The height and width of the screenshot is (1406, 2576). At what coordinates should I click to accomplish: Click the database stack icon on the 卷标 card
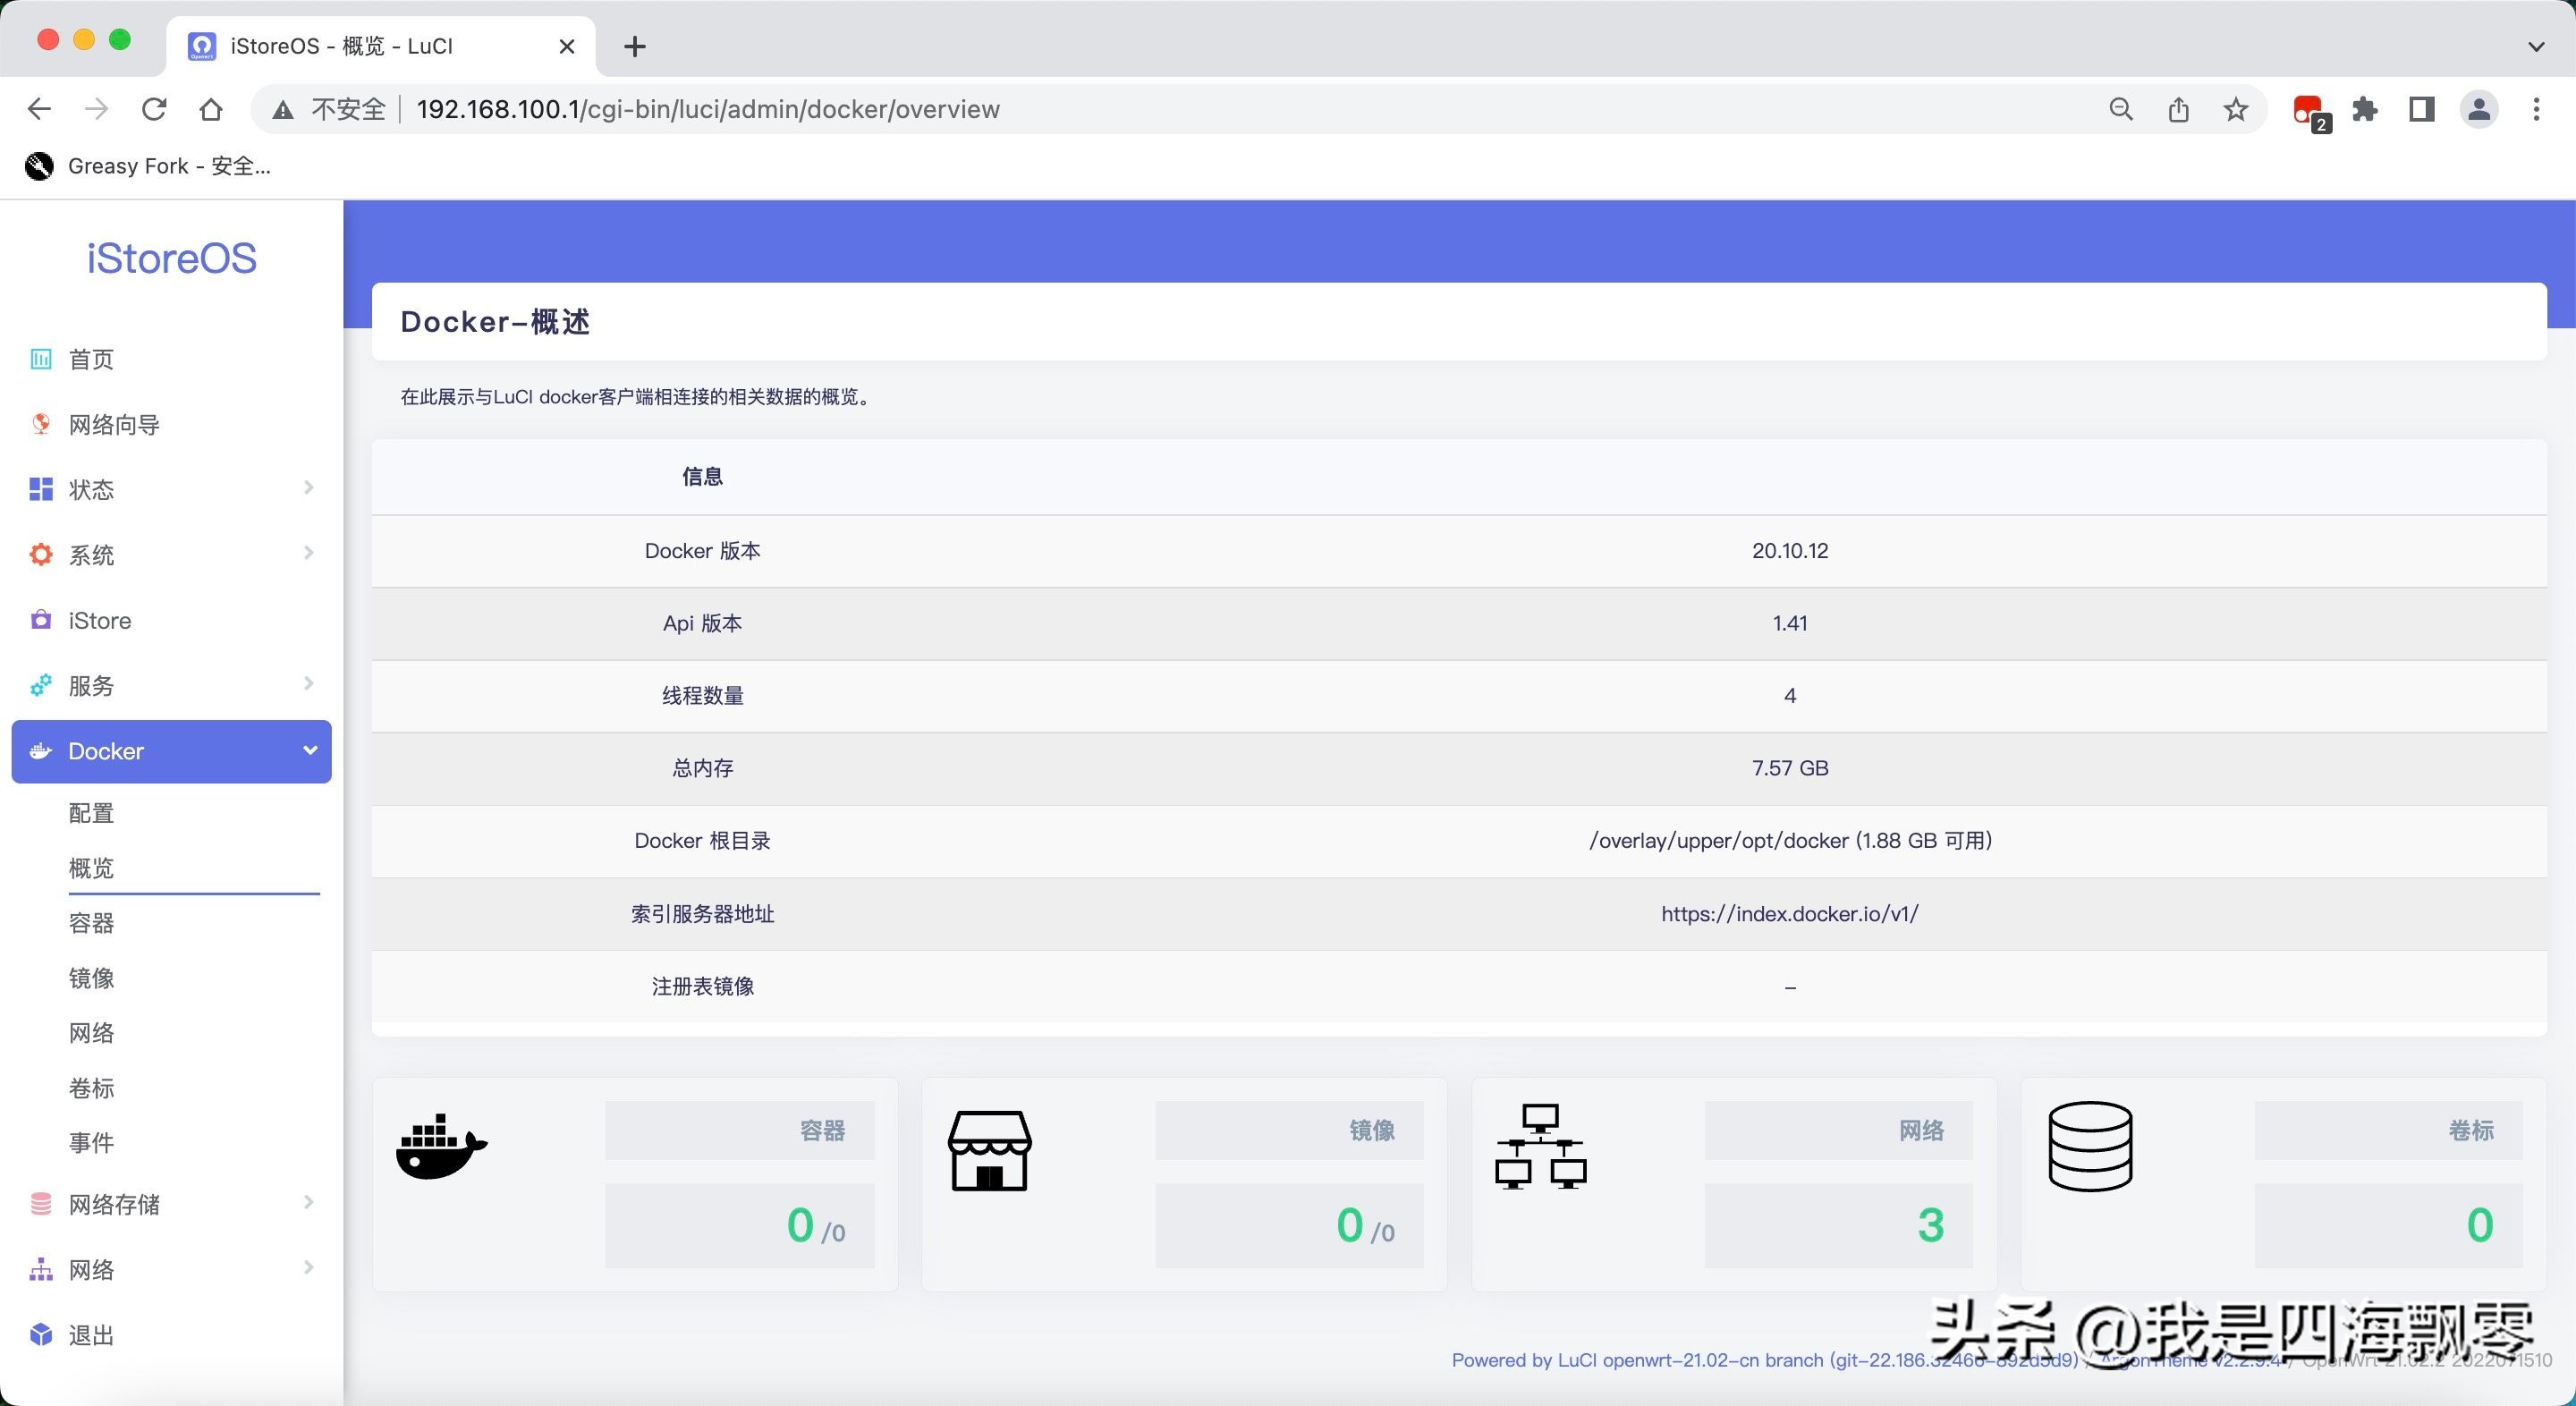pos(2089,1148)
